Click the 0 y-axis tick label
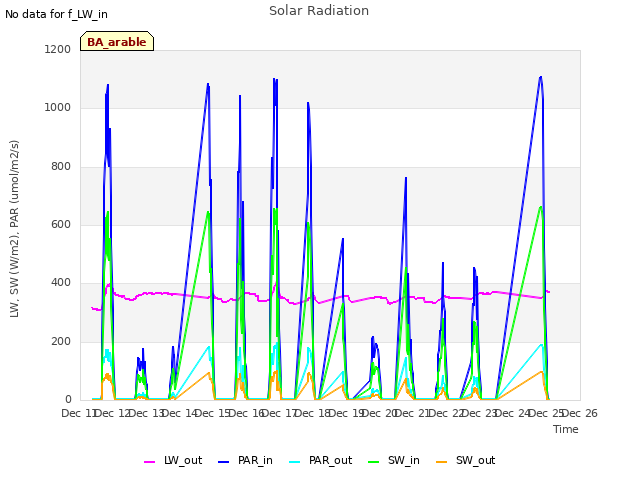 tap(68, 400)
